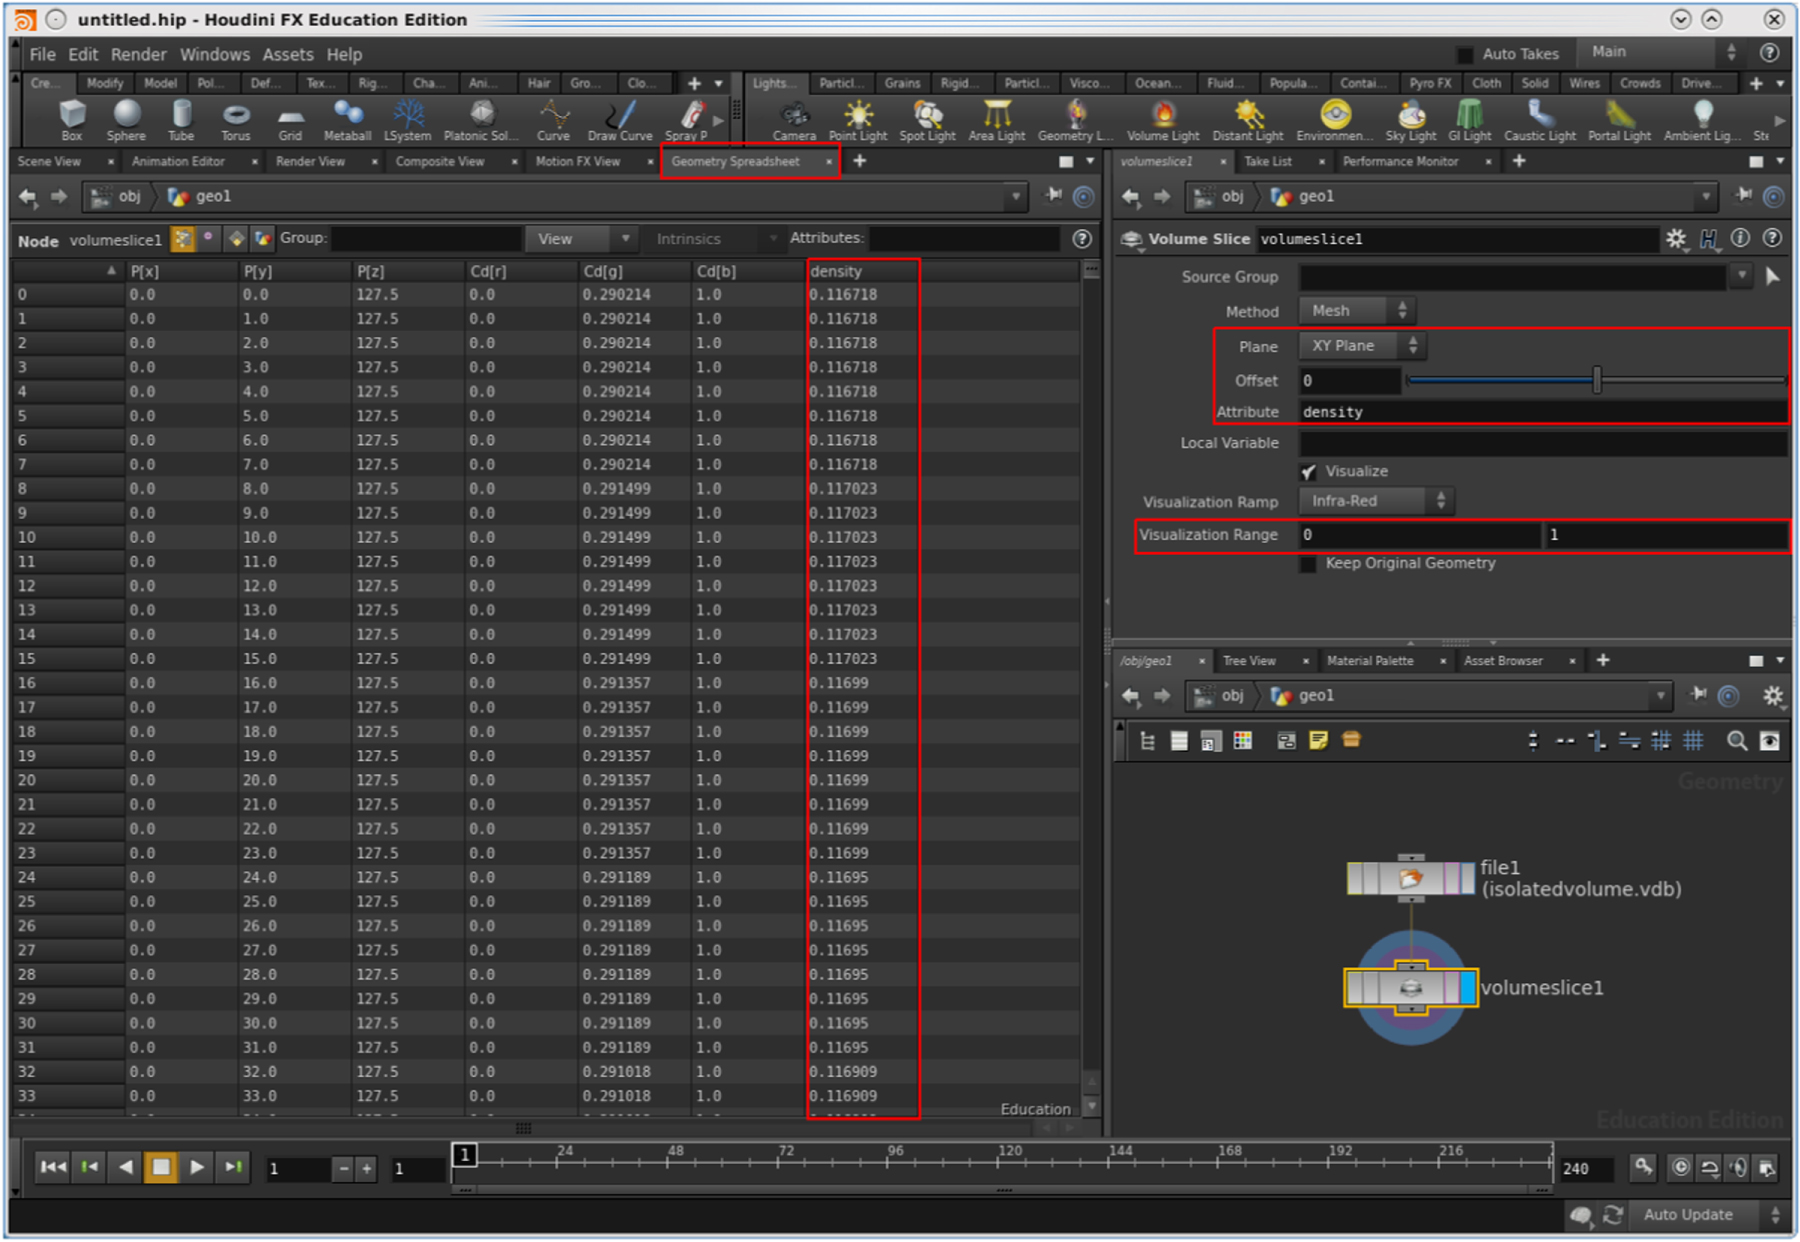Open the Assets menu

click(287, 55)
